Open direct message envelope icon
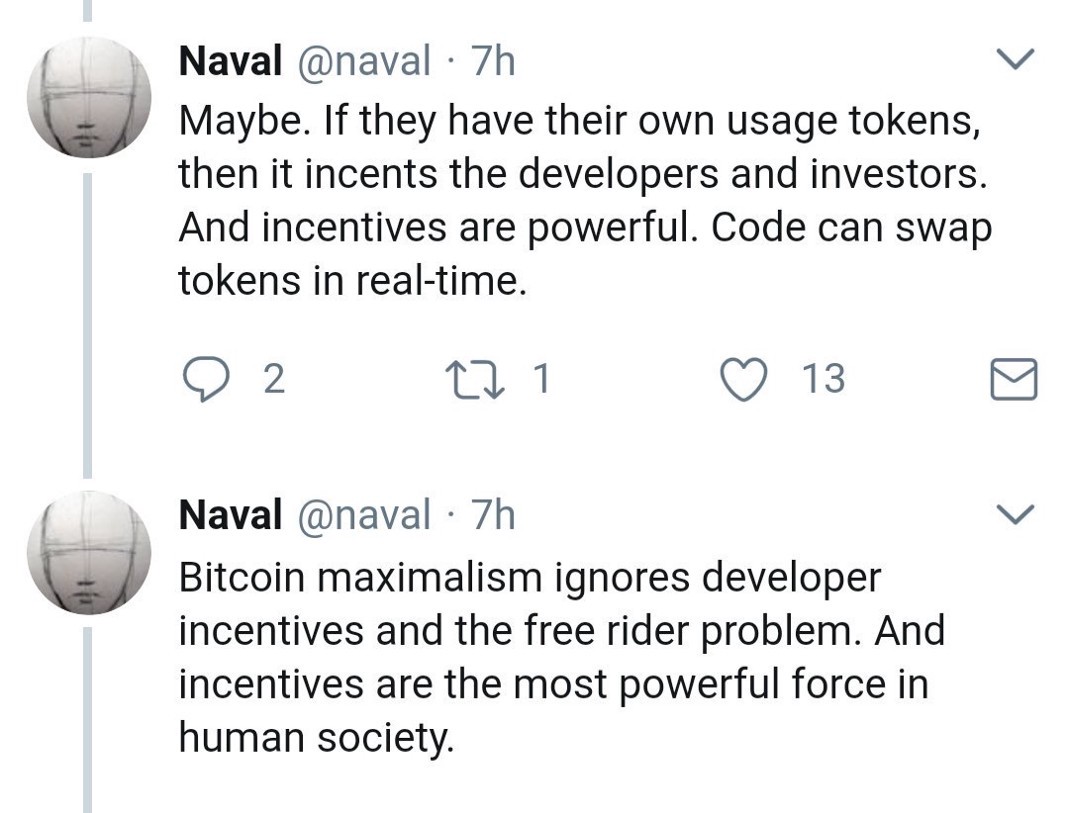 pos(1013,379)
